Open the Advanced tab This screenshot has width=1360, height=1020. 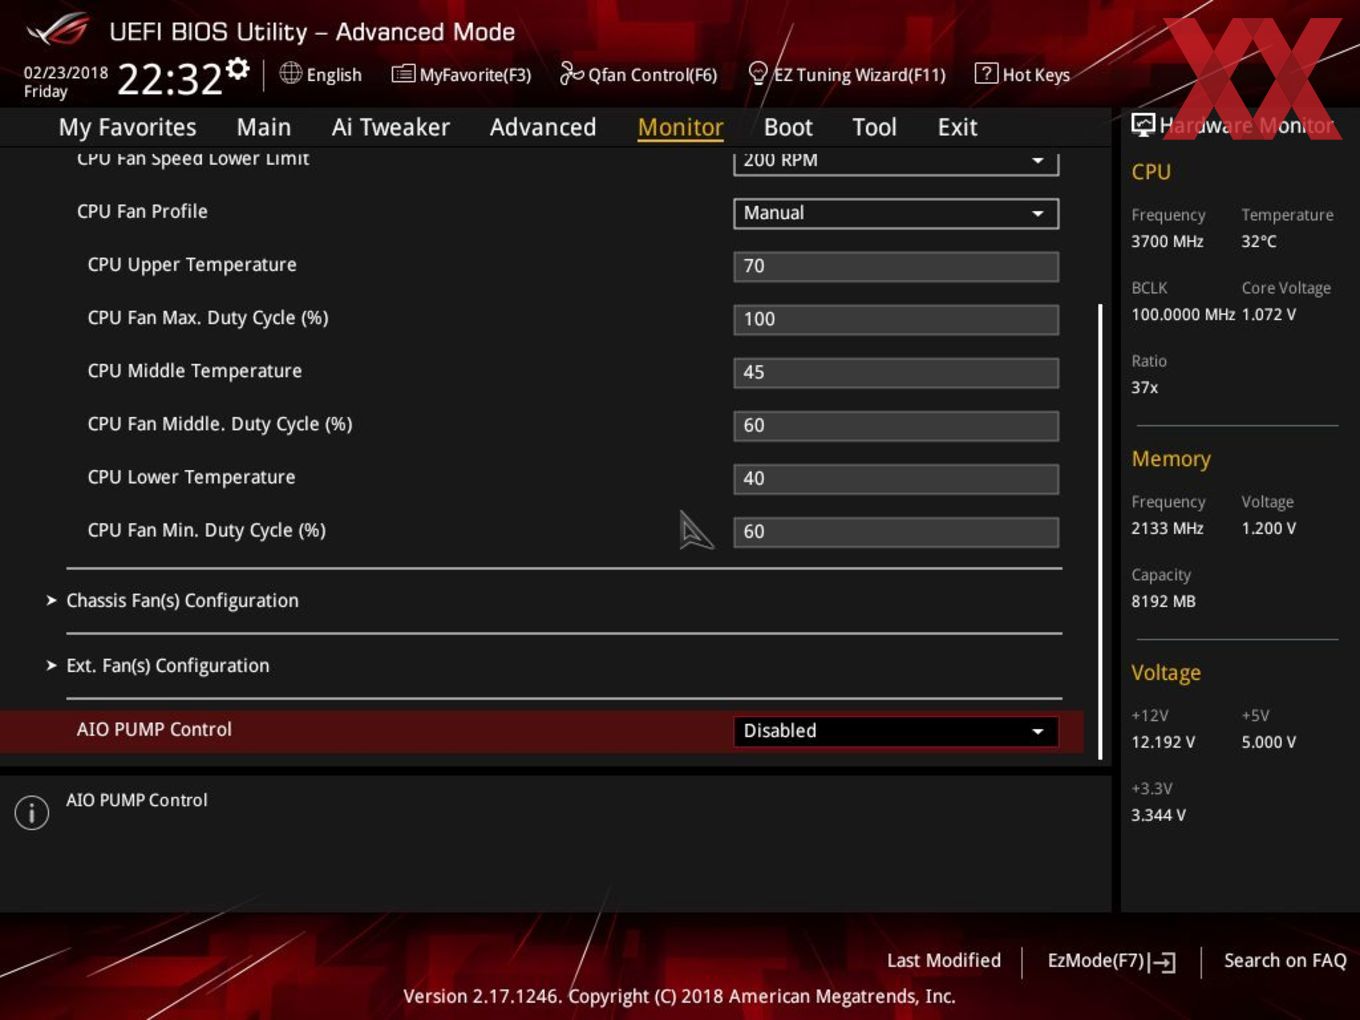(543, 127)
